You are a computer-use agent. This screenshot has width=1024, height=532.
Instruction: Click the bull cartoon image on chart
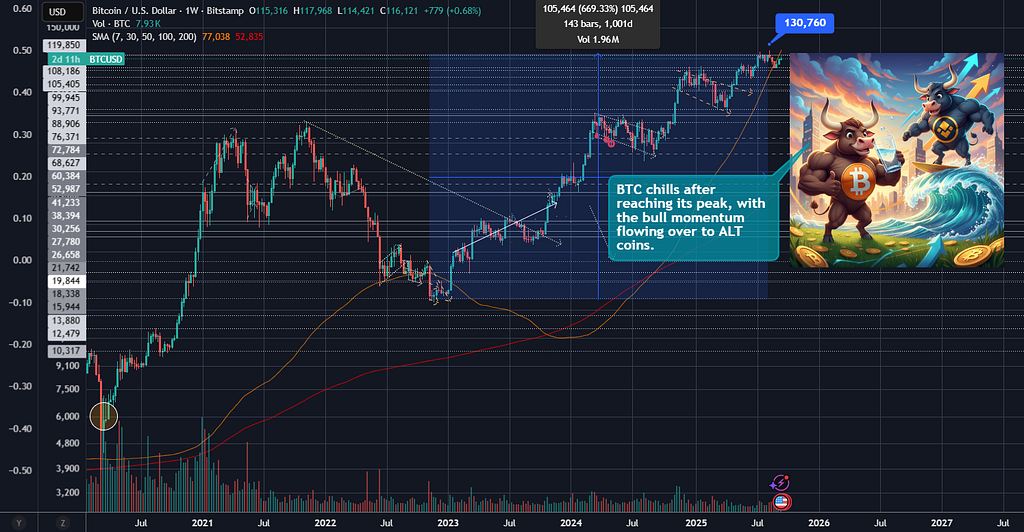tap(897, 160)
